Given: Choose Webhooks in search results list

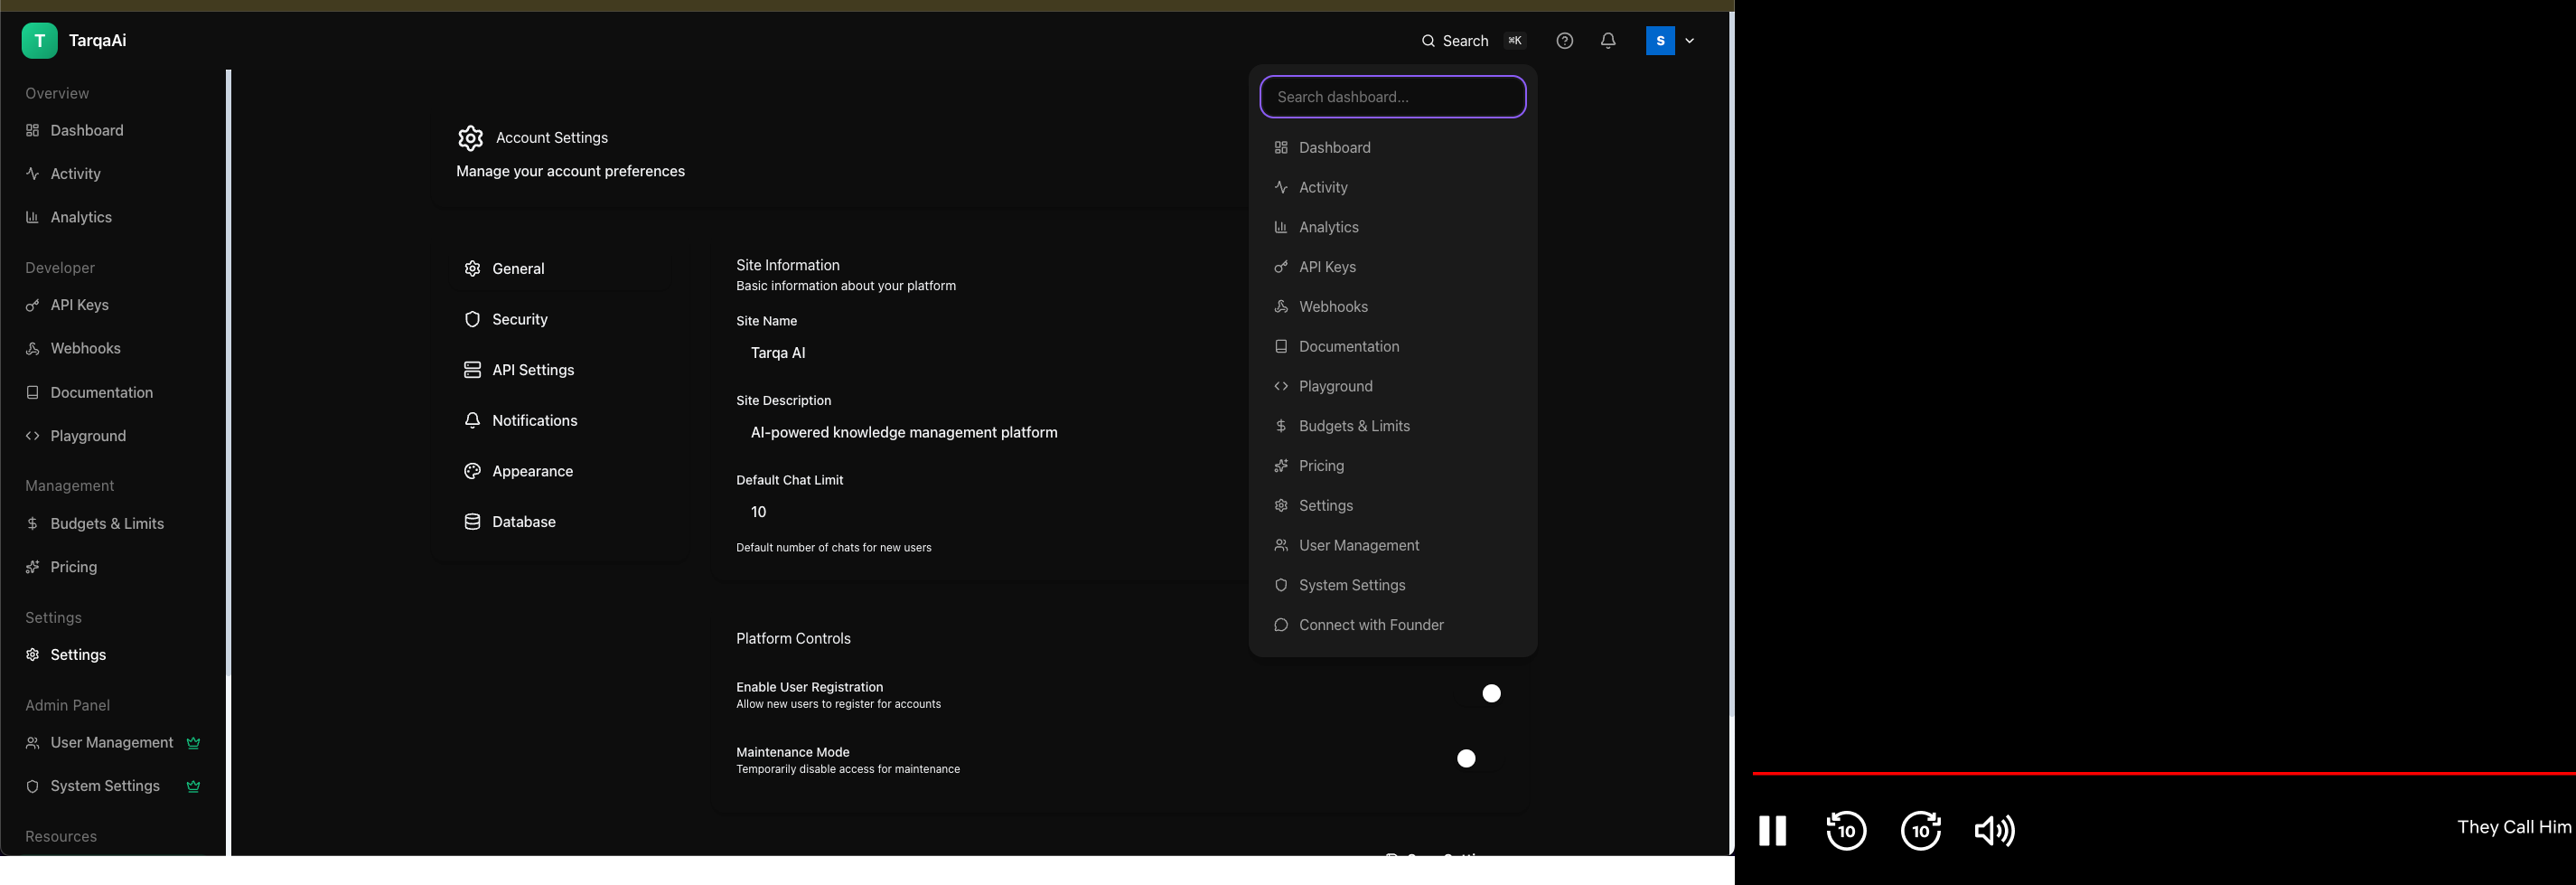Looking at the screenshot, I should (x=1392, y=307).
